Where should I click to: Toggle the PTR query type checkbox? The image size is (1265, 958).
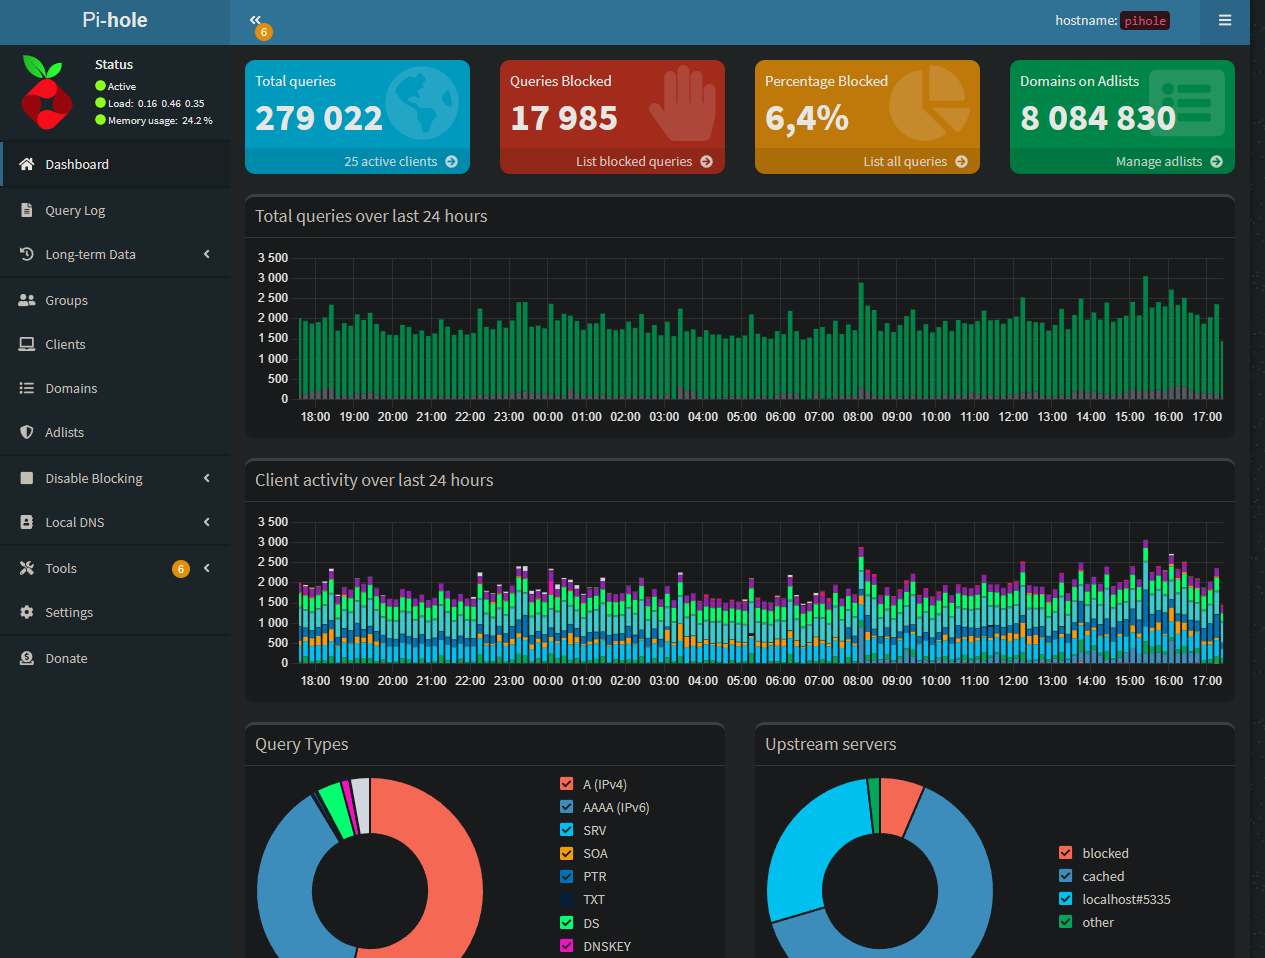pyautogui.click(x=567, y=876)
